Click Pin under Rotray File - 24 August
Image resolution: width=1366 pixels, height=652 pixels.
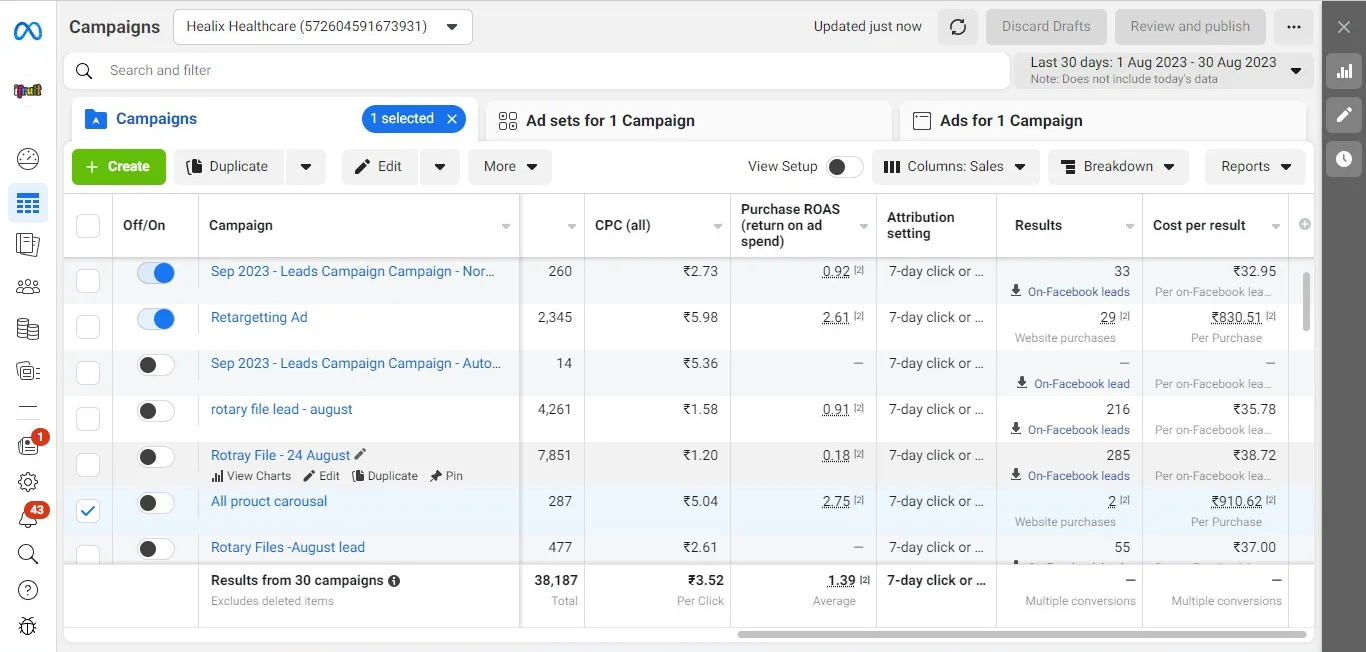tap(446, 476)
